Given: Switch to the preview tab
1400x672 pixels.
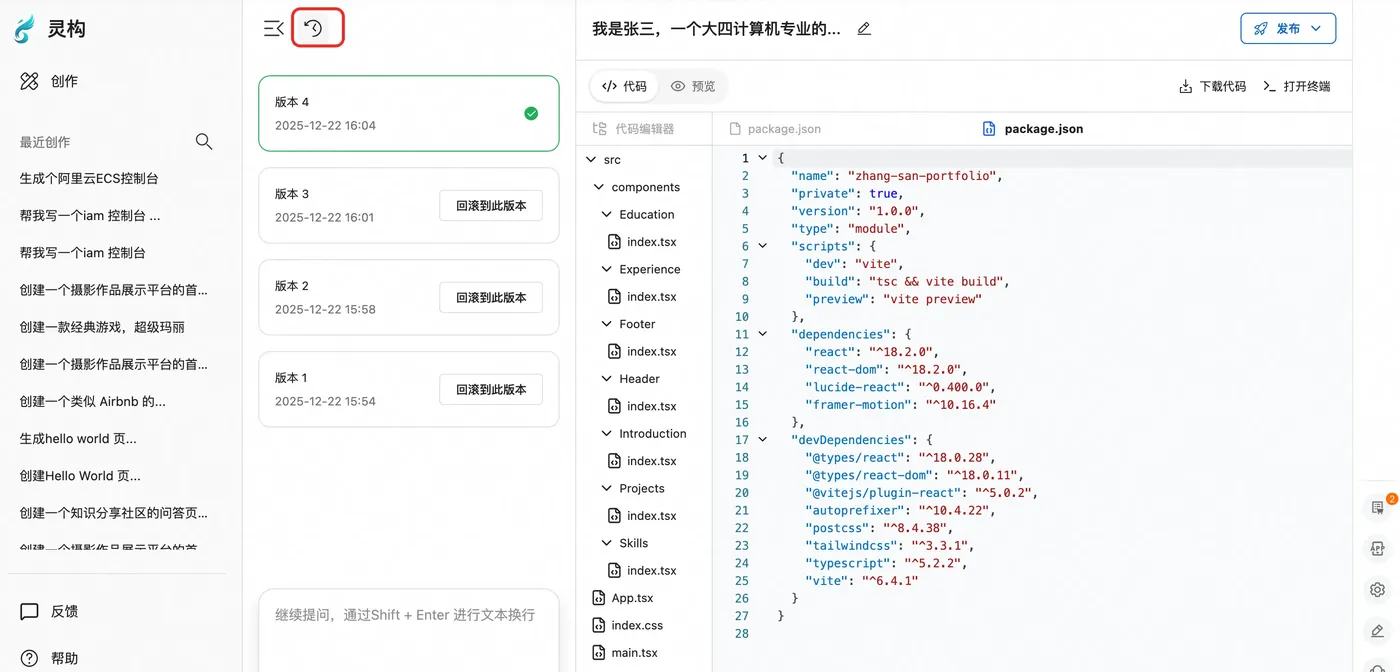Looking at the screenshot, I should pos(693,87).
